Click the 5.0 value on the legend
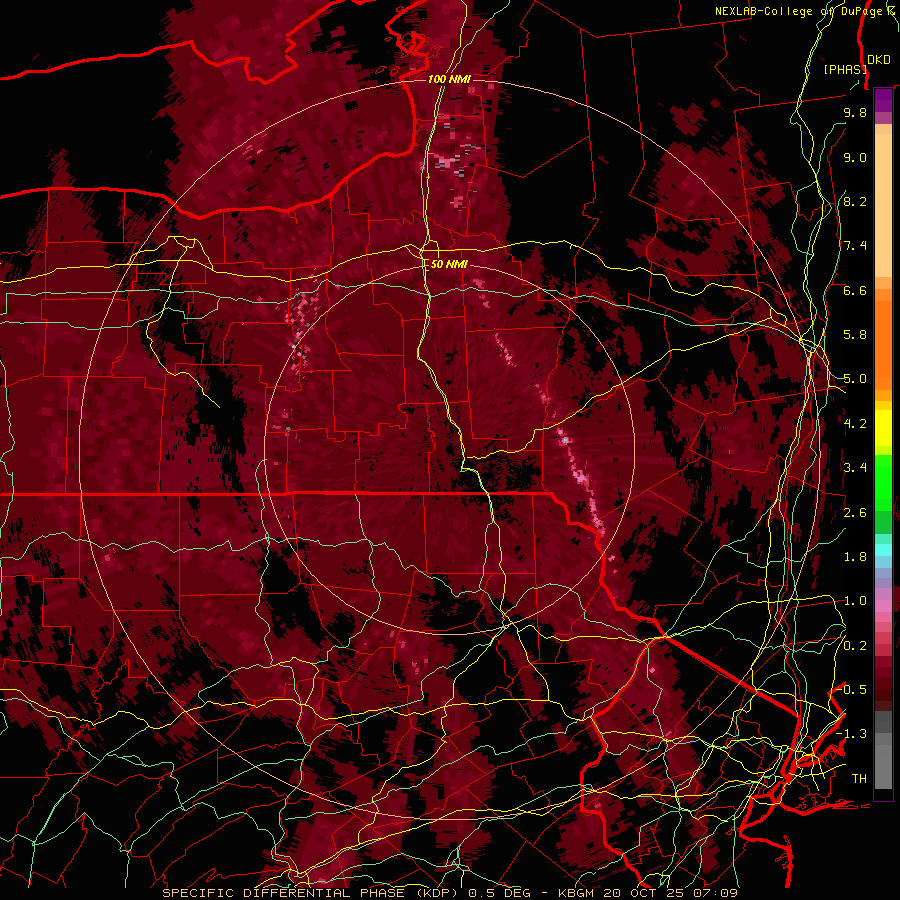The width and height of the screenshot is (900, 900). point(855,379)
